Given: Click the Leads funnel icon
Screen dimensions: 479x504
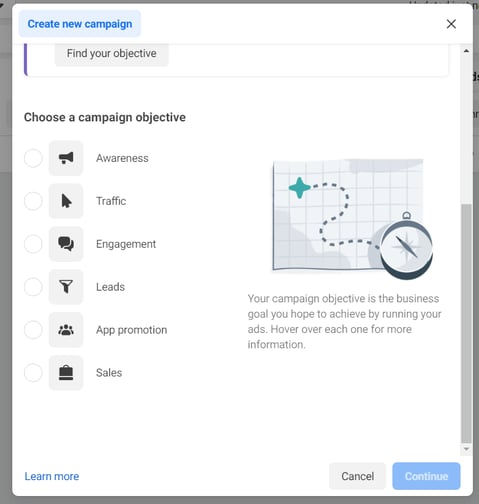Looking at the screenshot, I should (66, 287).
